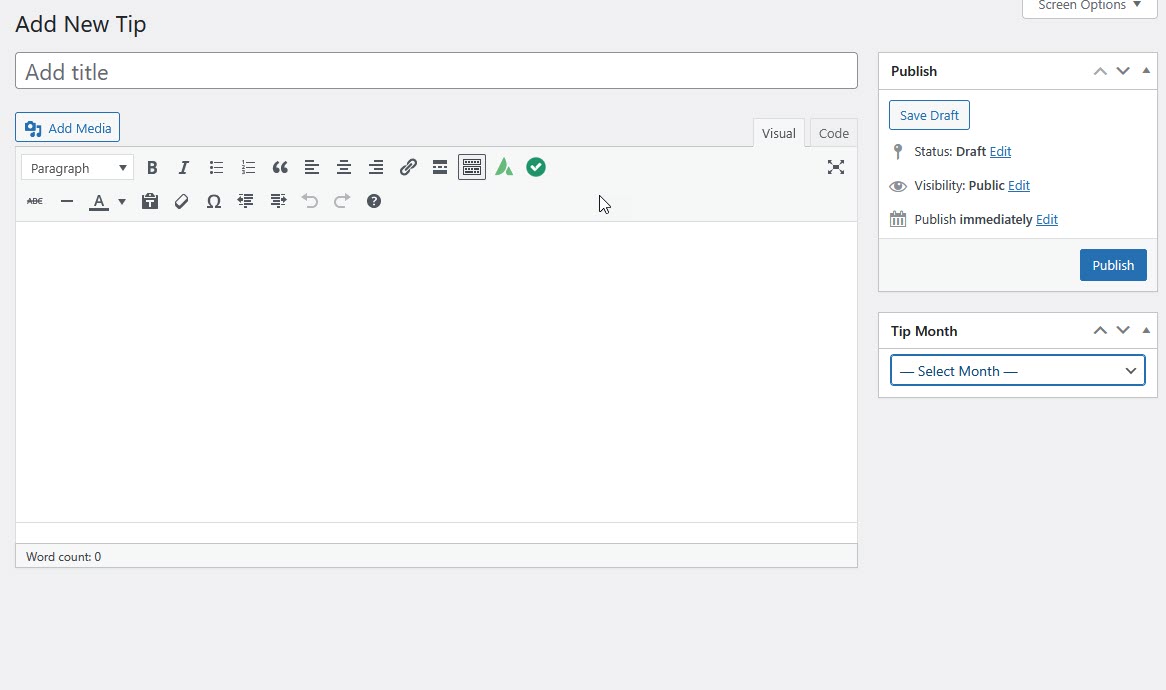Open the Insert Link tool
The width and height of the screenshot is (1166, 690).
(408, 167)
